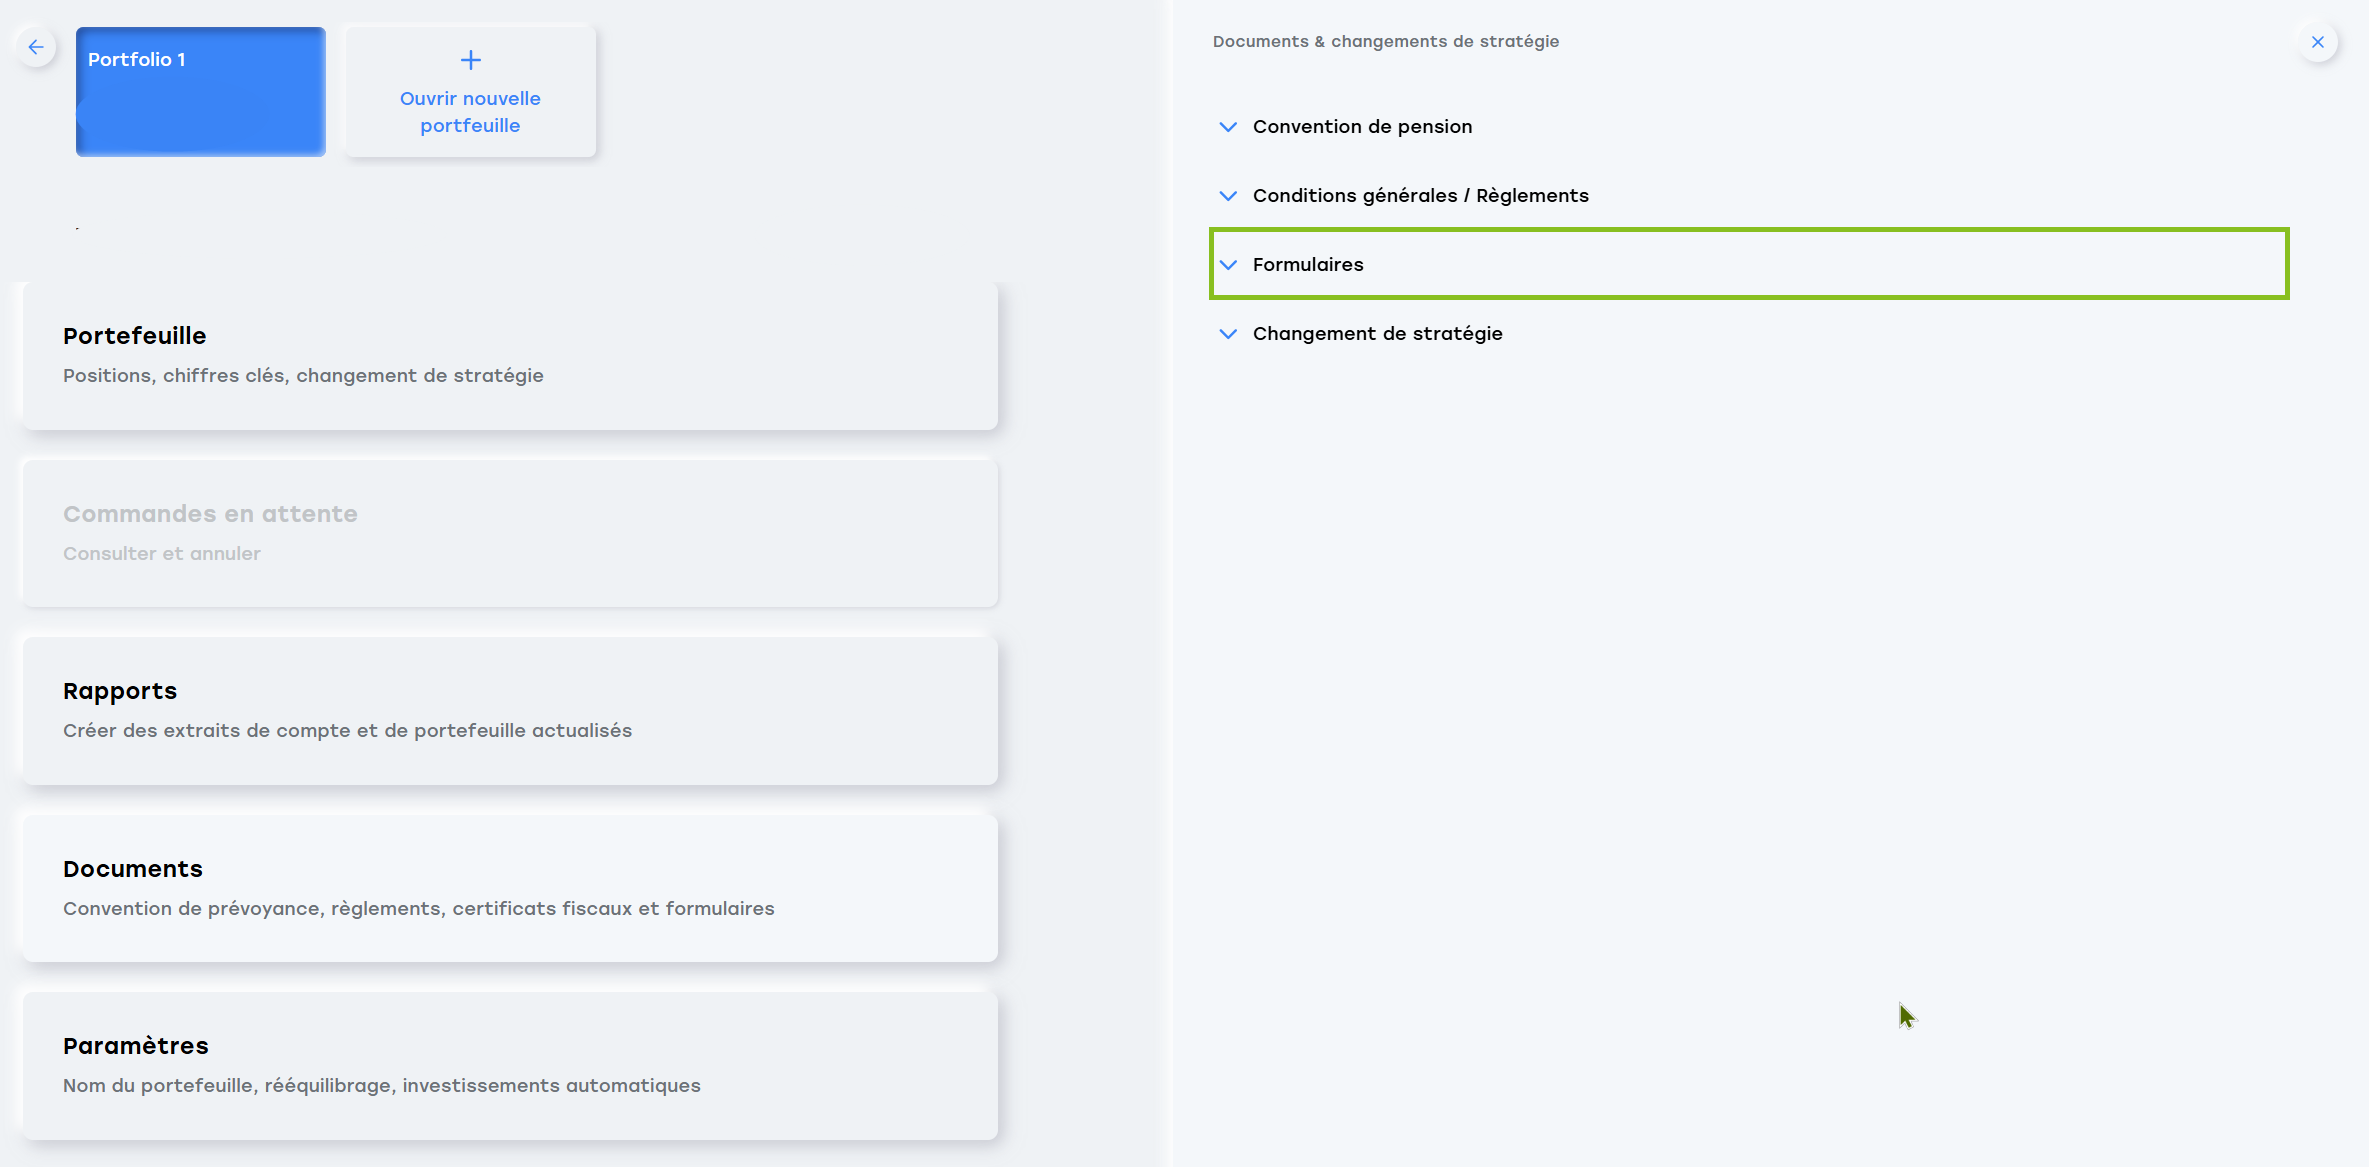The image size is (2369, 1167).
Task: Click 'Consulter et annuler' text
Action: [x=161, y=554]
